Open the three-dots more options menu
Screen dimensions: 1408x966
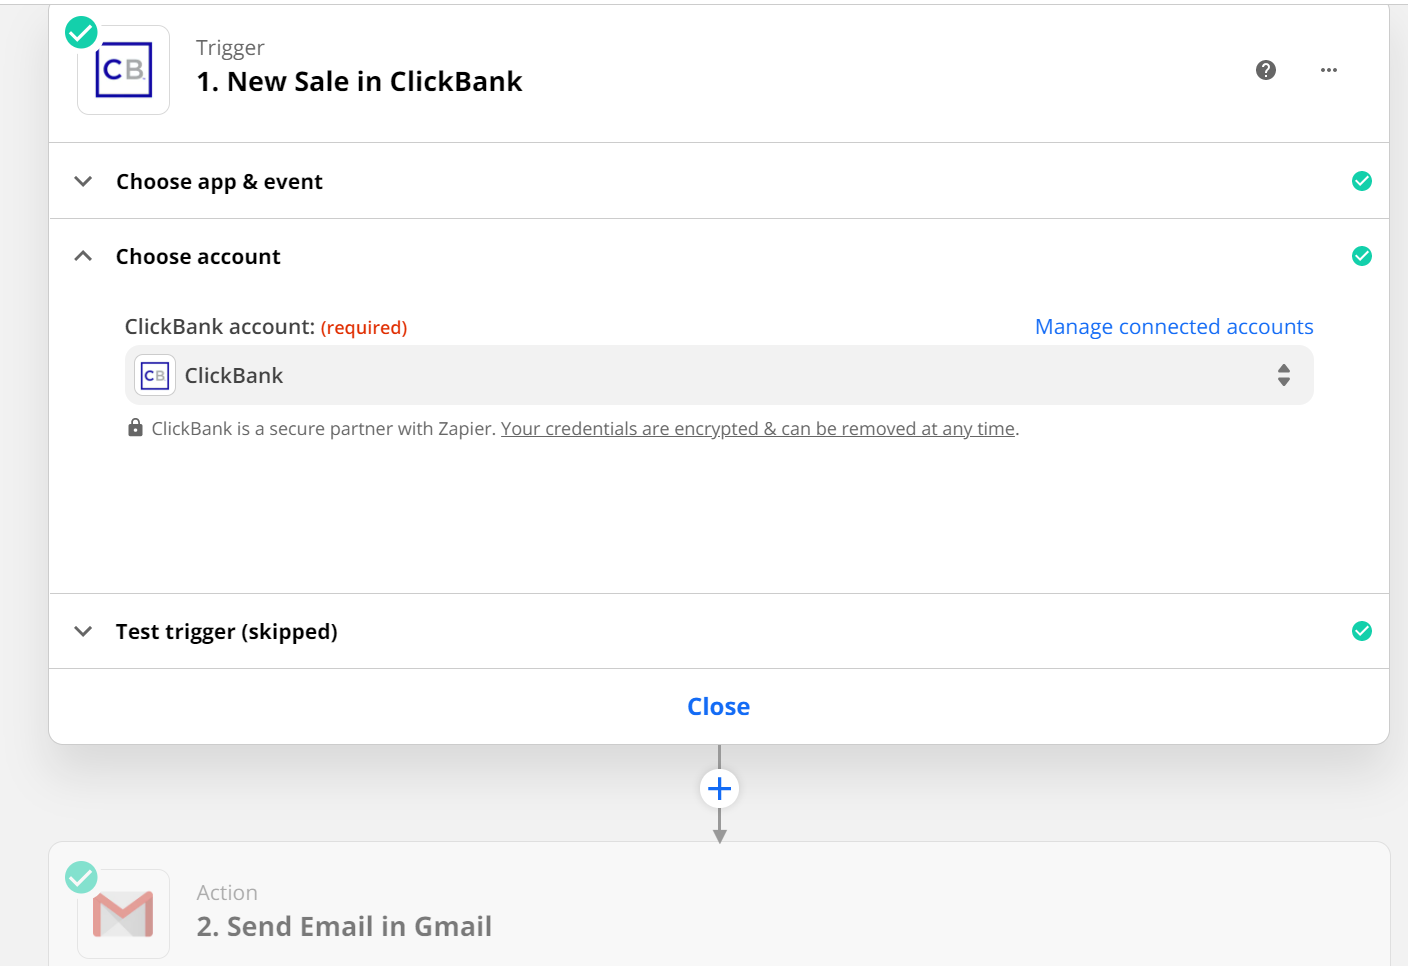1329,70
